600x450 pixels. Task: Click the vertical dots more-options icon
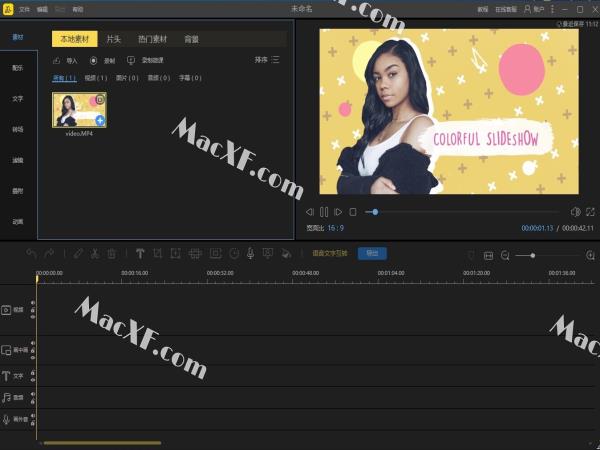coord(552,9)
